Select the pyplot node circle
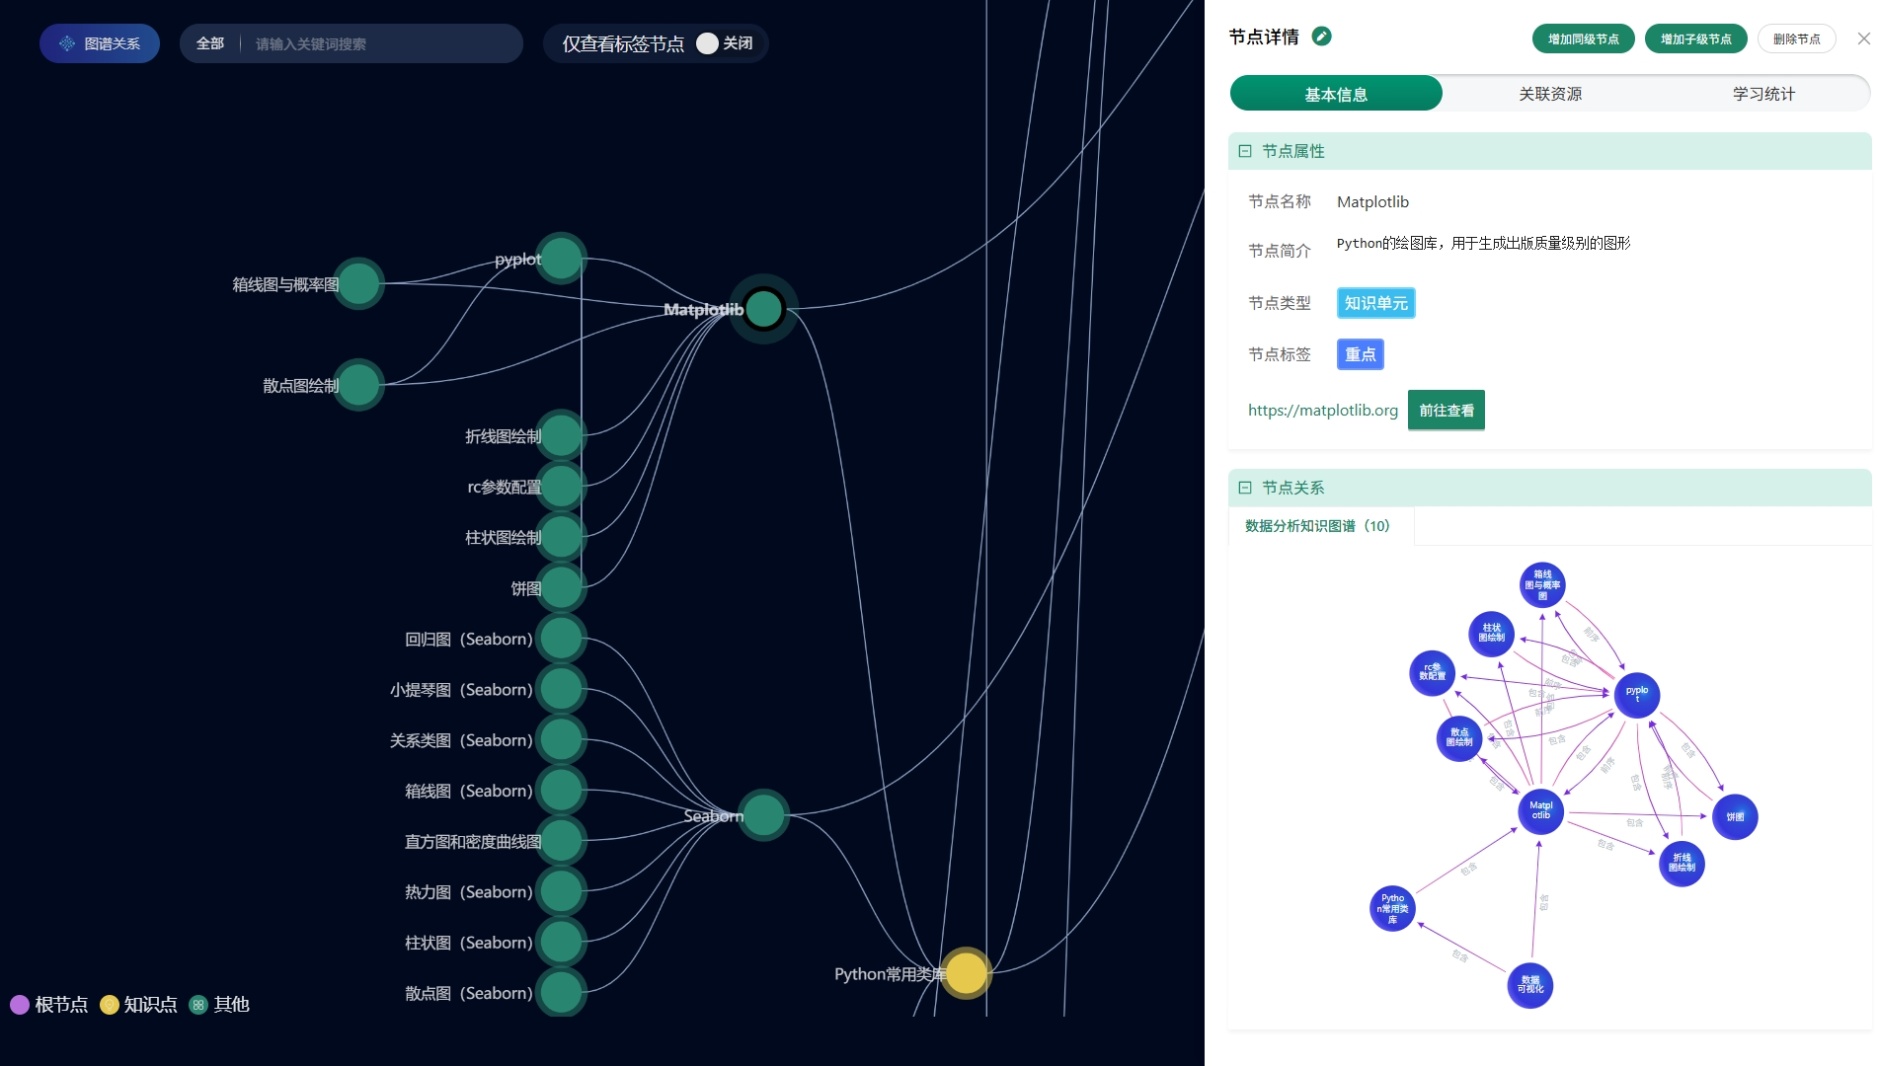The width and height of the screenshot is (1878, 1066). coord(561,259)
